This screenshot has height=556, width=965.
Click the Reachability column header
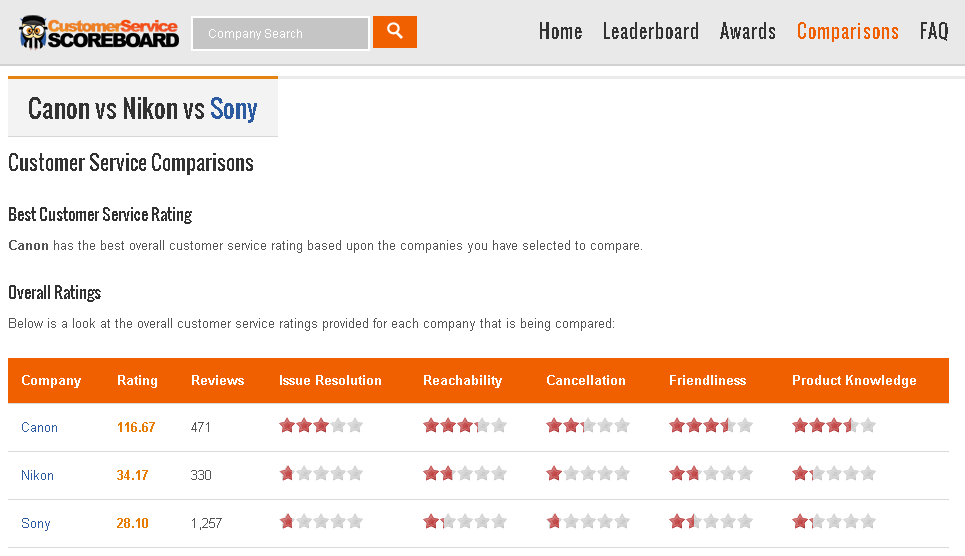(x=462, y=381)
